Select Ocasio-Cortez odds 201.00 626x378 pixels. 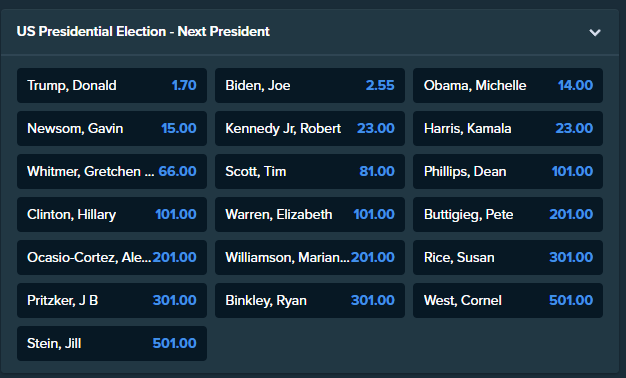point(112,257)
